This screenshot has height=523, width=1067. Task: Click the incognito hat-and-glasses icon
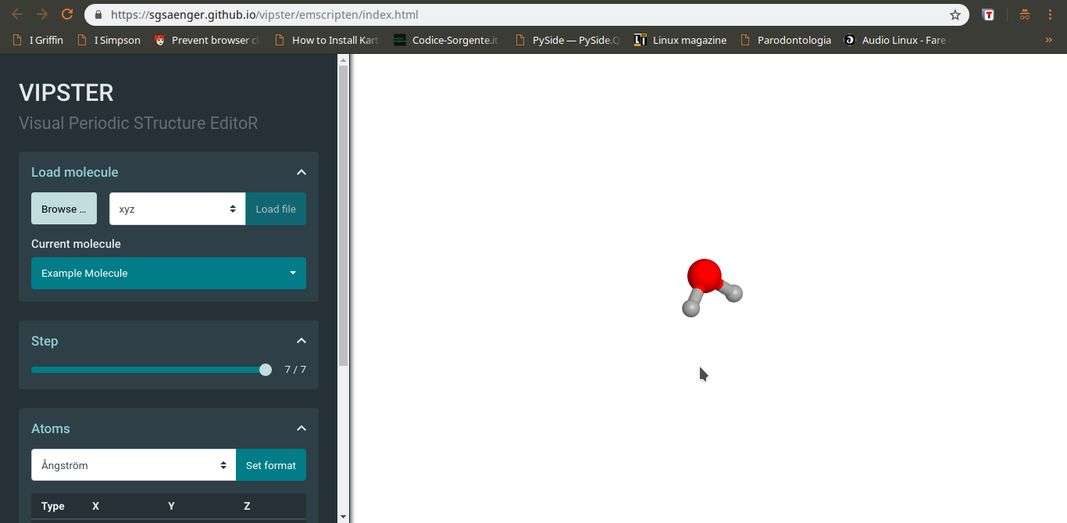click(1024, 14)
